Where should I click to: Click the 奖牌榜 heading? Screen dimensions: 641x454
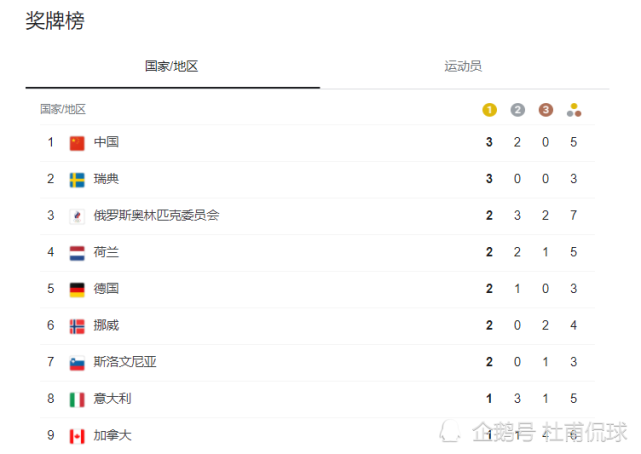click(55, 21)
